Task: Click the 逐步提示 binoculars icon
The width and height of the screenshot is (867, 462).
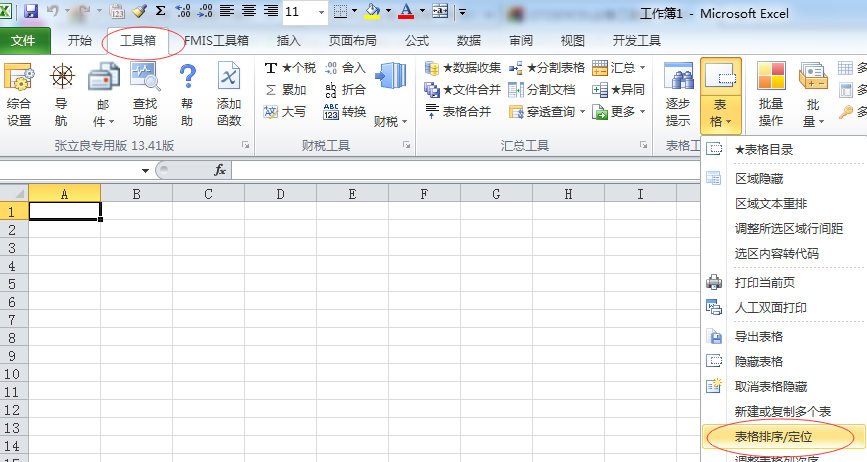Action: coord(678,95)
